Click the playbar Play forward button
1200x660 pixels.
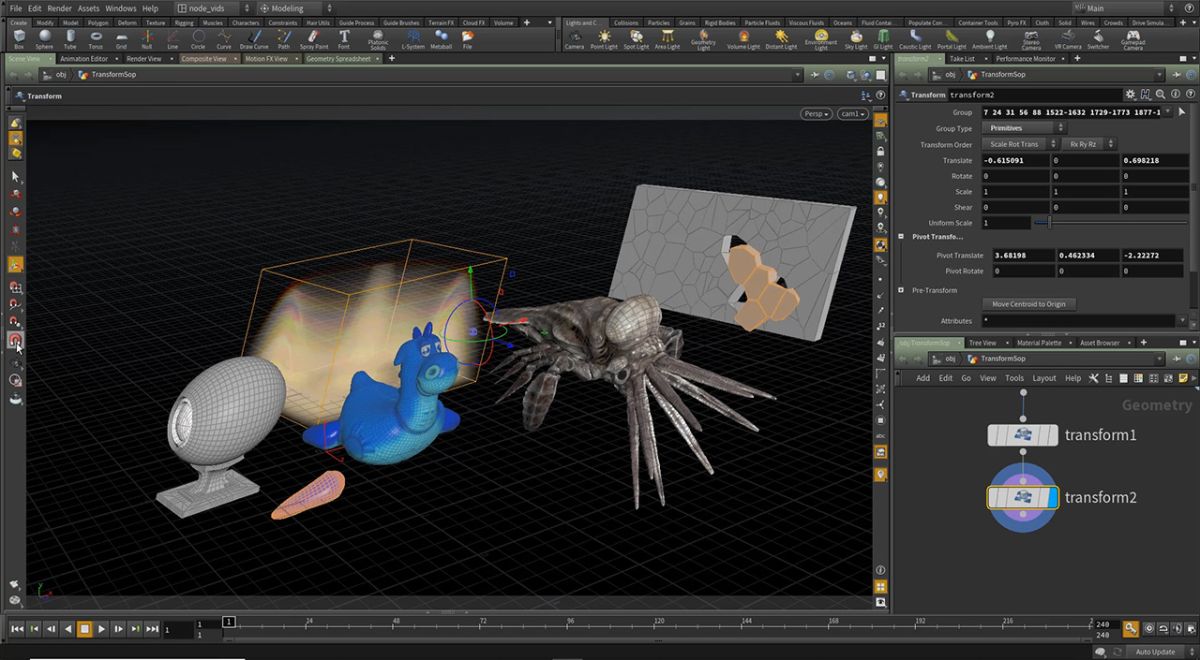coord(101,629)
